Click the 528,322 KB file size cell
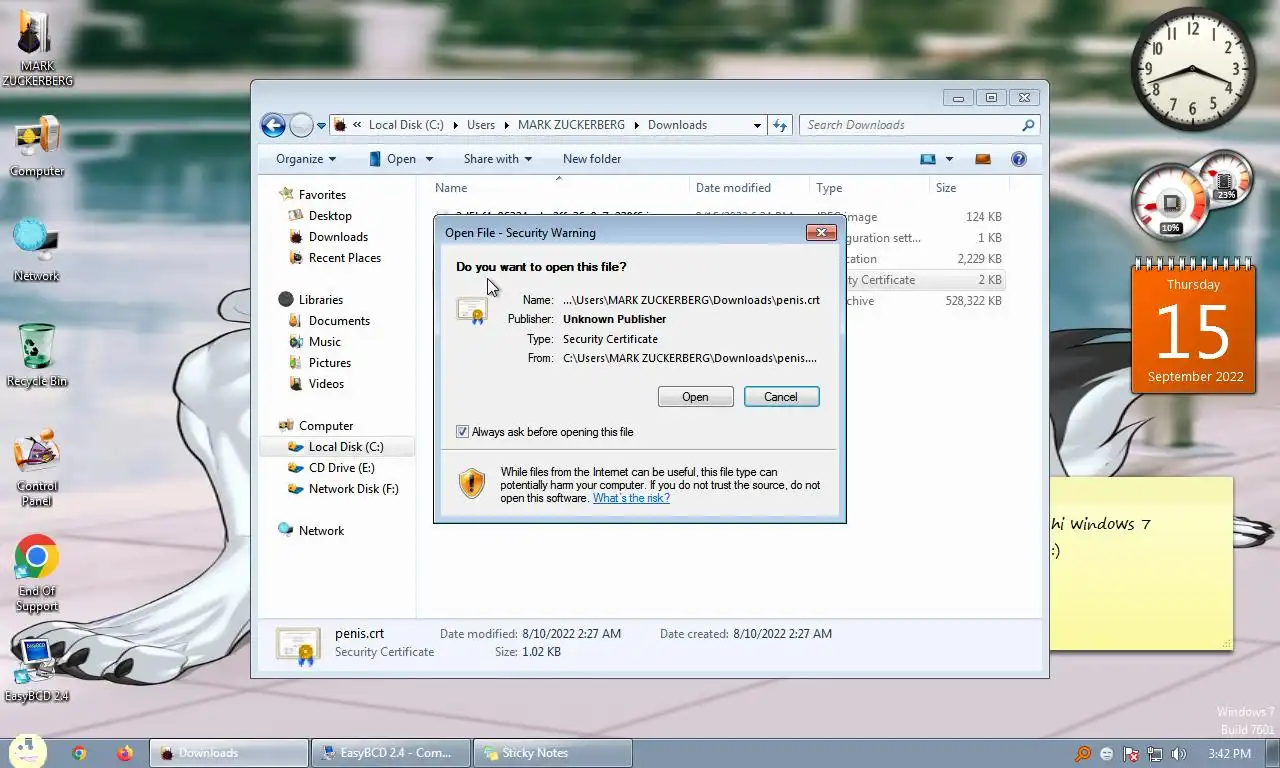This screenshot has width=1280, height=768. coord(973,301)
